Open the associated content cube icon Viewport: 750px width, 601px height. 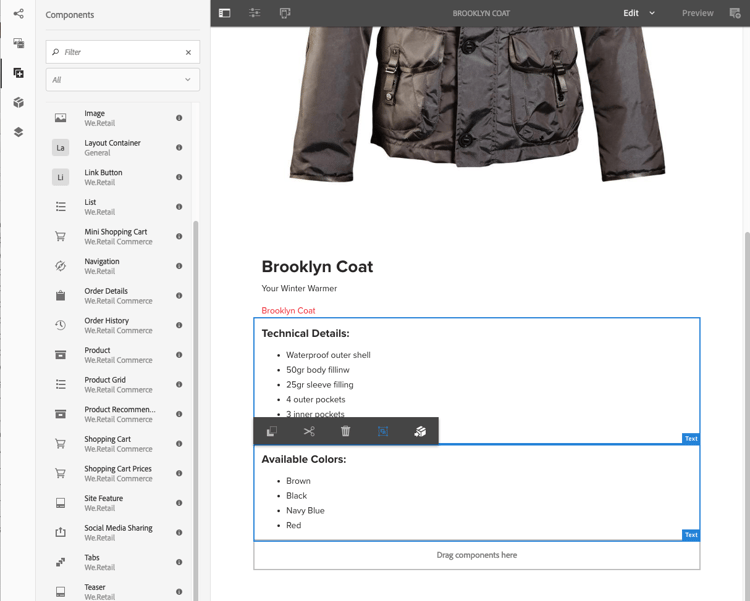(18, 102)
